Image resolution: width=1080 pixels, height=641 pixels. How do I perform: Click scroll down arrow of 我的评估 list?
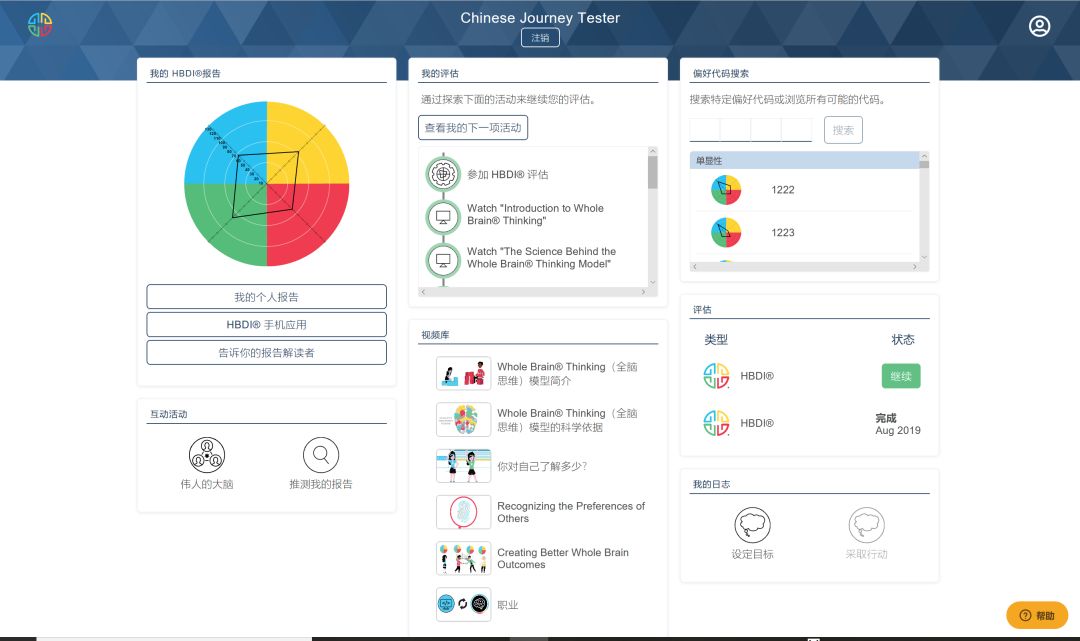pos(653,282)
